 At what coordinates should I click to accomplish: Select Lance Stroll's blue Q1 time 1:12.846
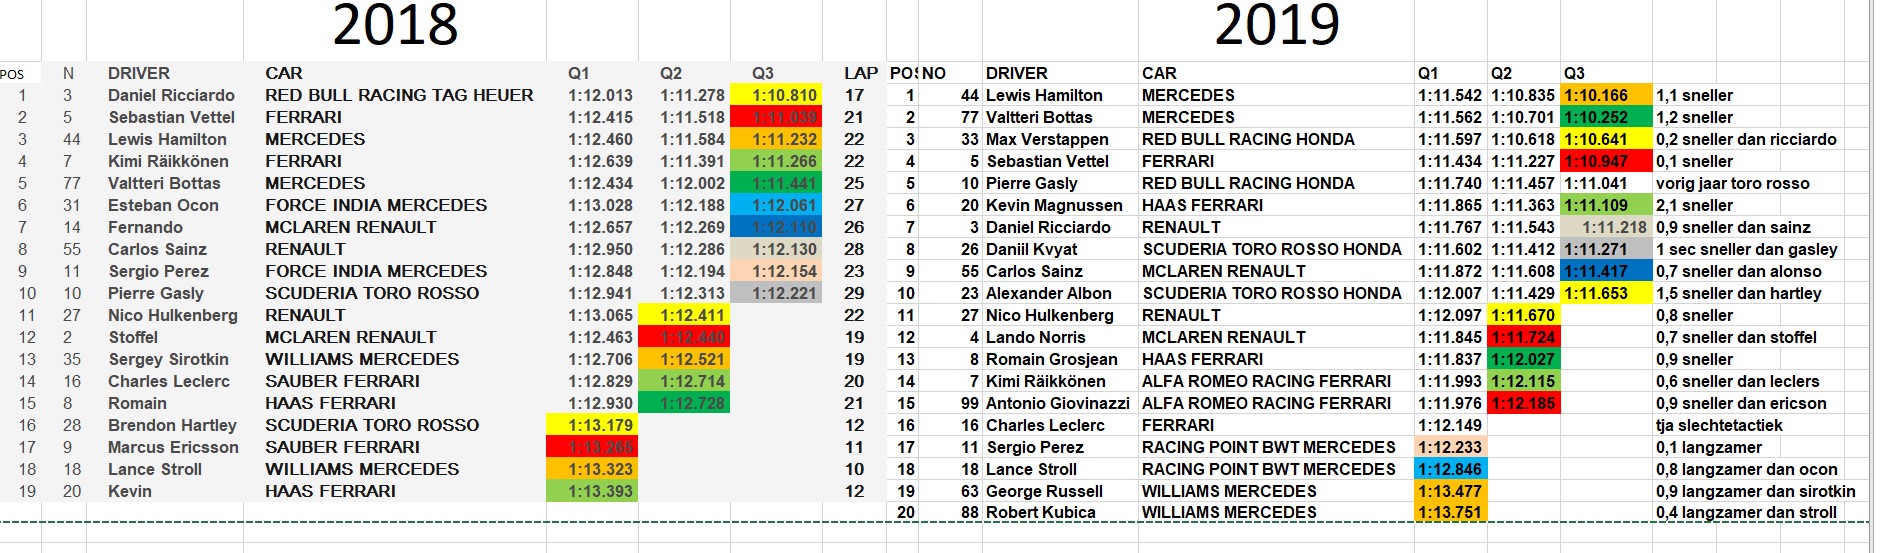[x=1450, y=469]
